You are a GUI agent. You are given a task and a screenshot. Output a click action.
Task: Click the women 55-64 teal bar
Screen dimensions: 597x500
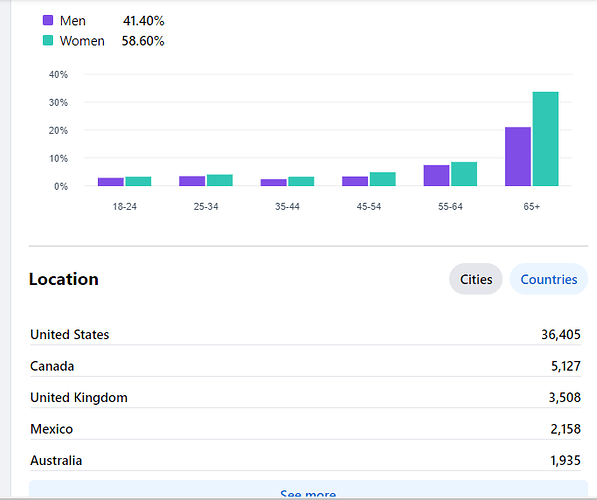point(464,174)
